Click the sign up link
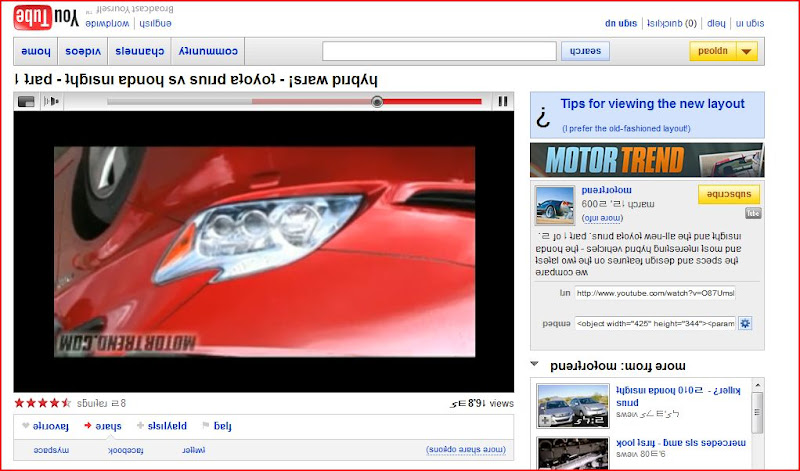 pos(621,23)
